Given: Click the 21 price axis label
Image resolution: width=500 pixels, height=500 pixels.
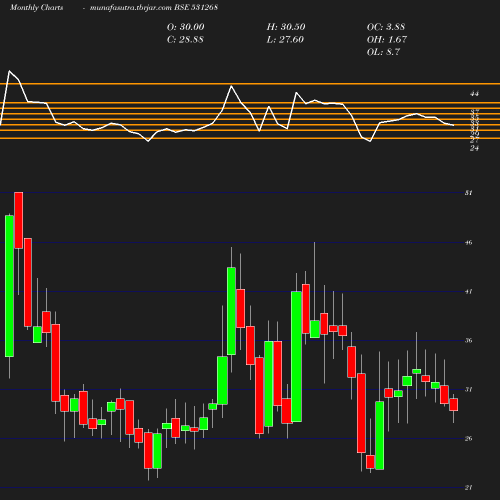Looking at the screenshot, I should pos(469,487).
